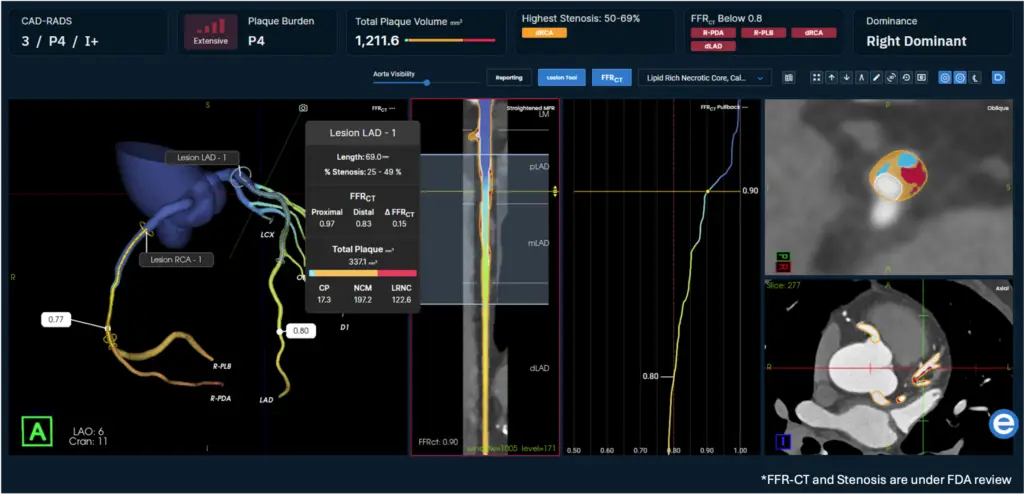Click the 1,211.6 total plaque volume value
1024x496 pixels.
click(x=377, y=40)
